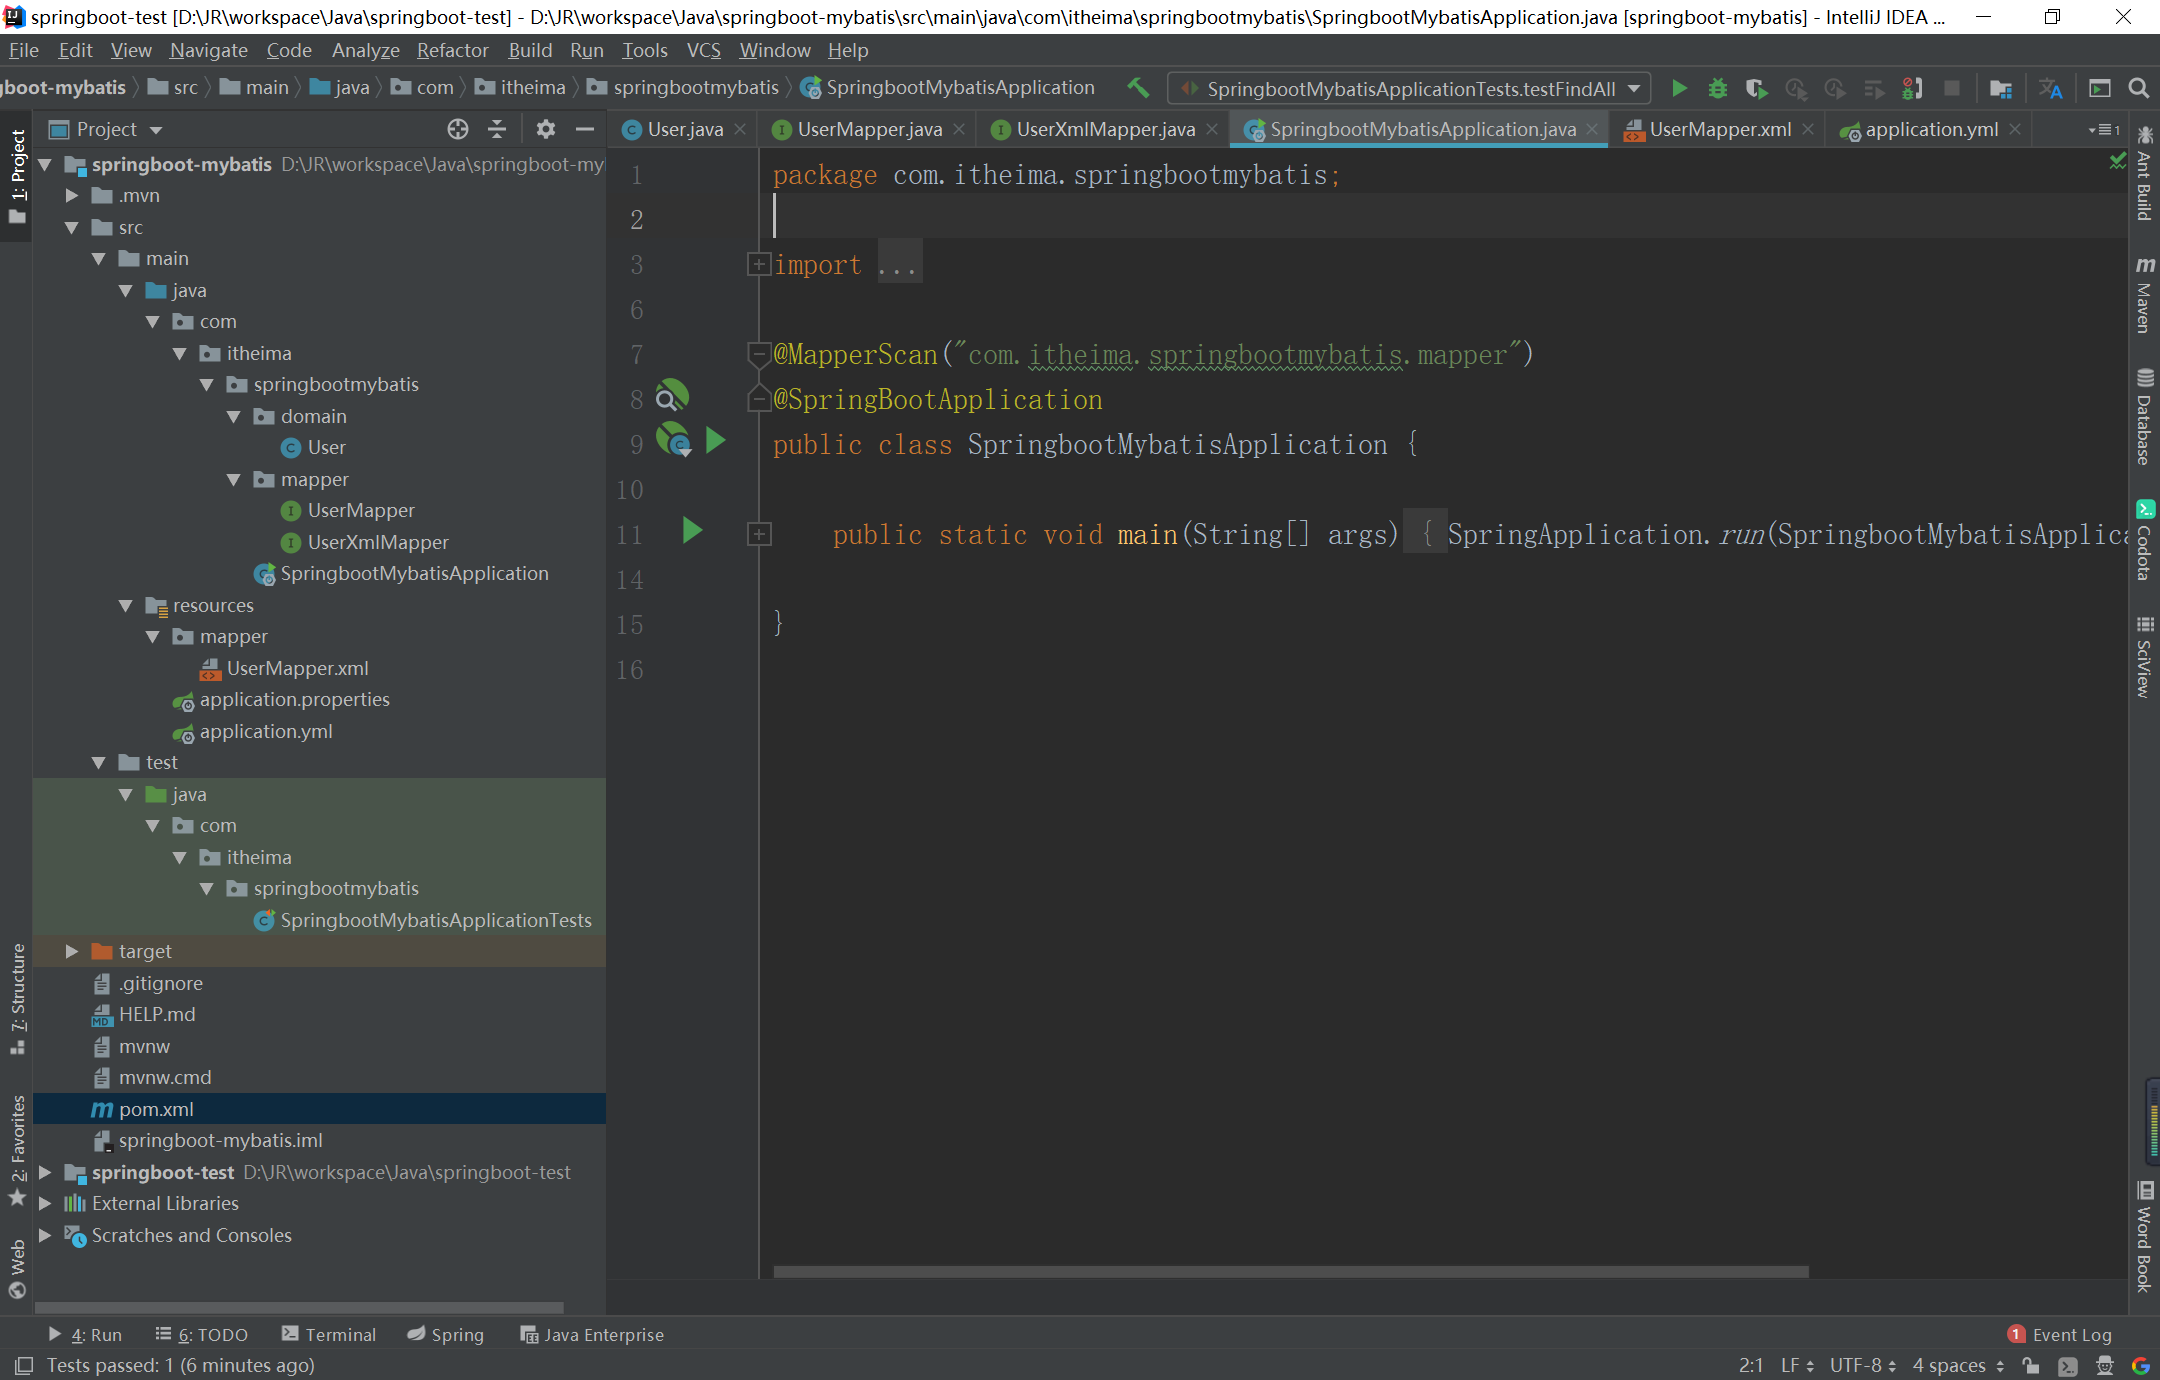Expand the springboot-test module

point(45,1172)
